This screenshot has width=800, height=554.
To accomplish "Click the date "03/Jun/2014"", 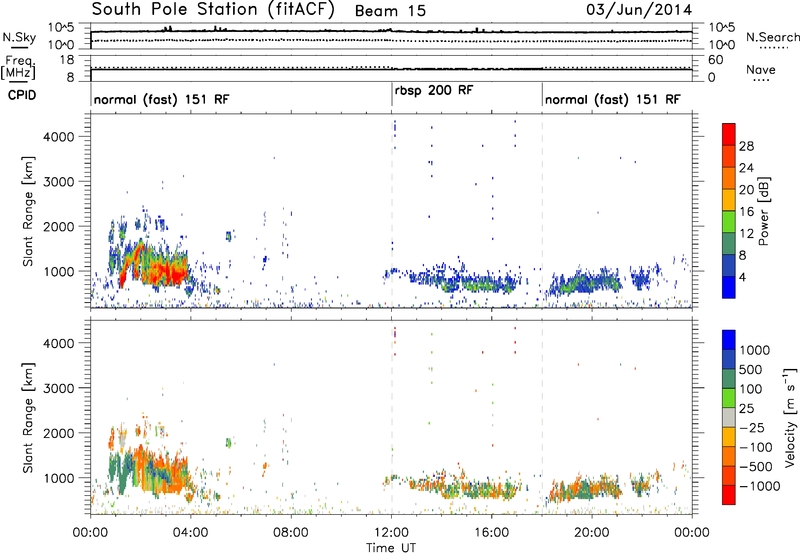I will tap(639, 10).
